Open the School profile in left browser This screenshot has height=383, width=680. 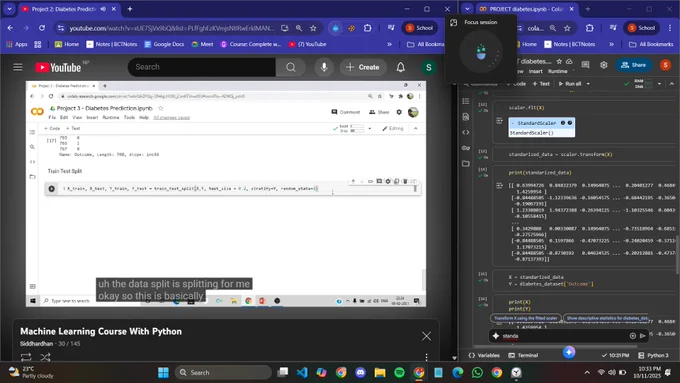coord(419,28)
